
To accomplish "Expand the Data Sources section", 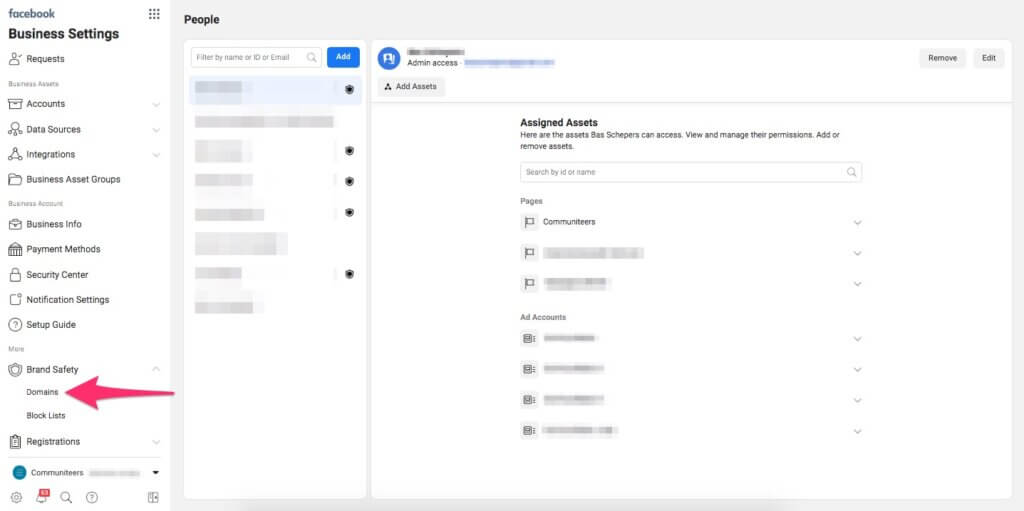I will (x=156, y=130).
